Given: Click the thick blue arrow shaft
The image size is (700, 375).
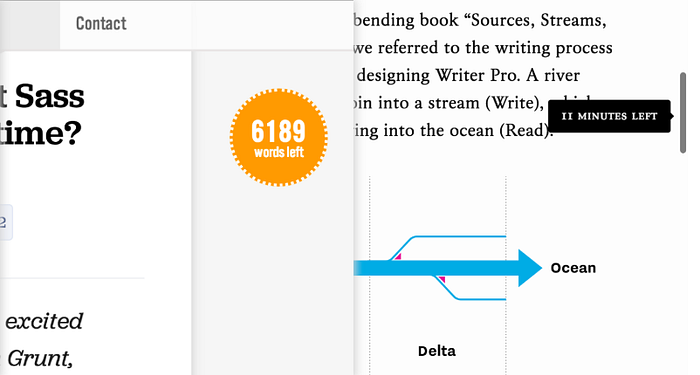Looking at the screenshot, I should tap(436, 268).
